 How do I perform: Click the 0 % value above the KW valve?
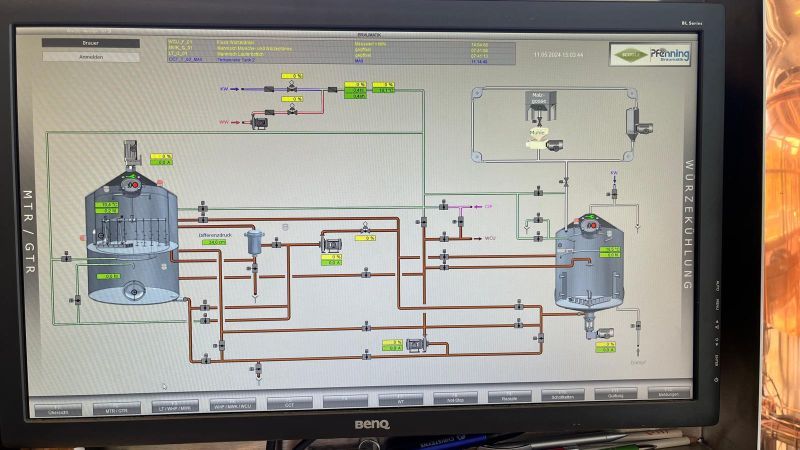pyautogui.click(x=292, y=76)
